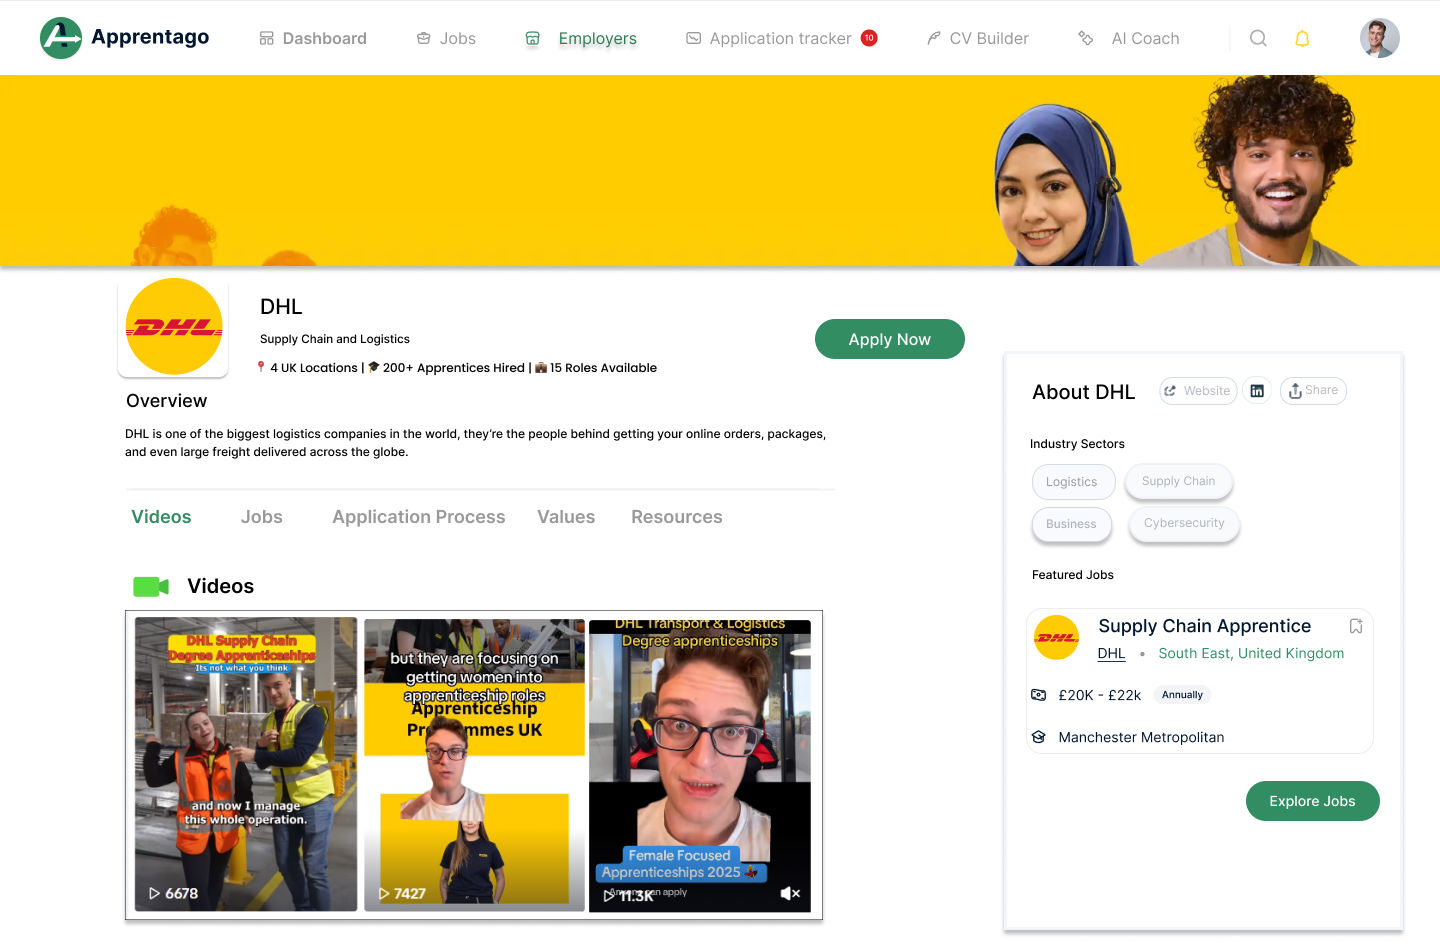Play the DHL Supply Chain video thumbnail
The image size is (1440, 942).
click(246, 764)
